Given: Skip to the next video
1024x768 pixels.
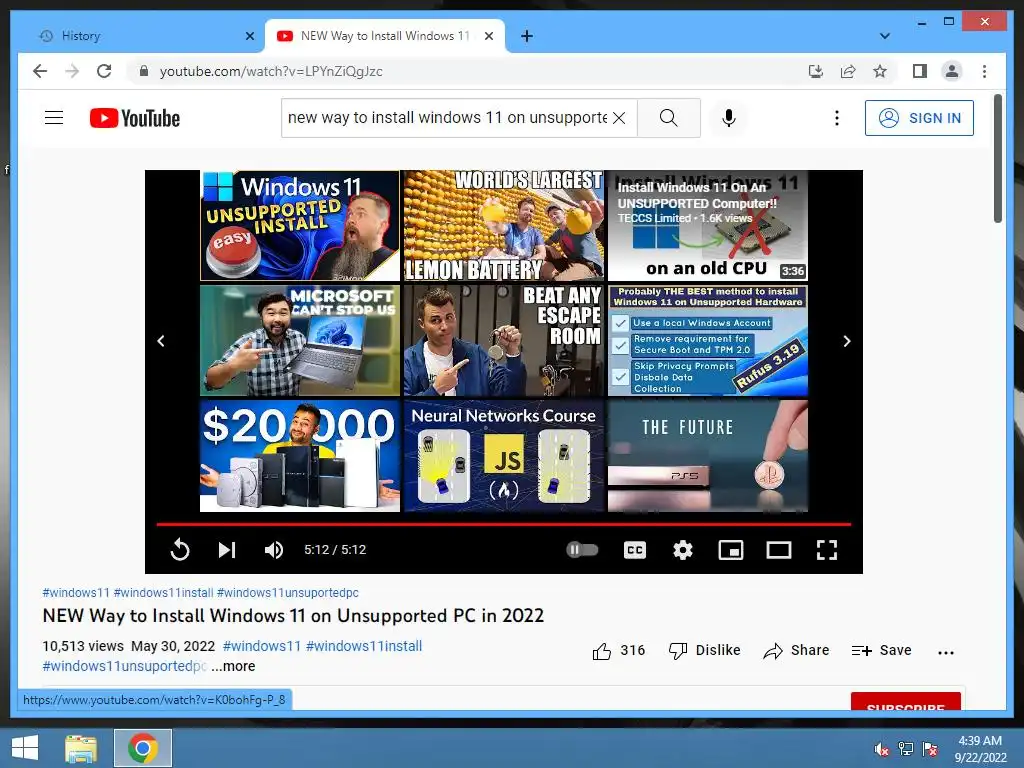Looking at the screenshot, I should pyautogui.click(x=227, y=550).
